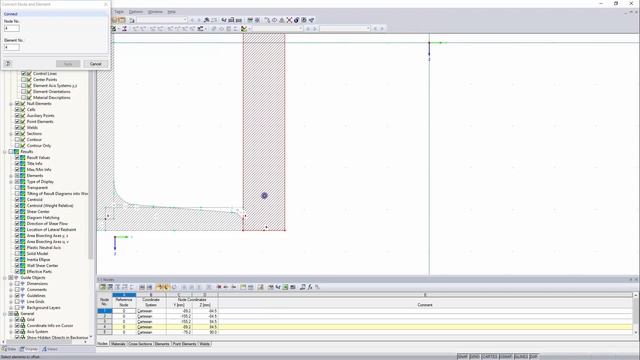The width and height of the screenshot is (640, 360).
Task: Switch to Point Elements table tab
Action: coord(184,344)
